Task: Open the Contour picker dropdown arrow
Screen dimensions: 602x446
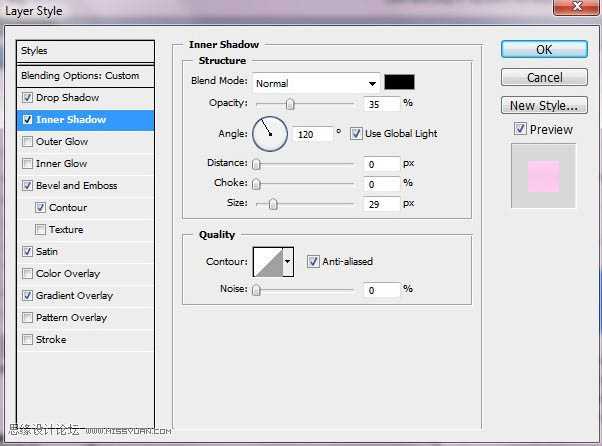Action: [288, 262]
